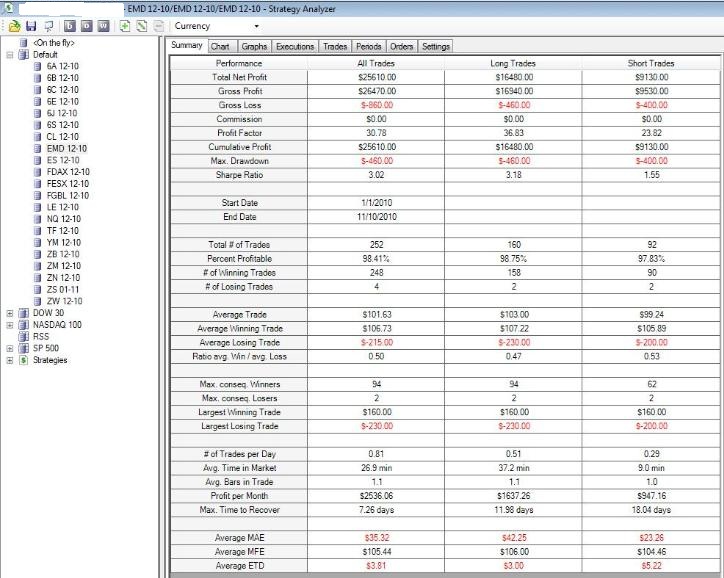The width and height of the screenshot is (724, 578).
Task: Click the NASDAQ 100 list label
Action: [57, 325]
